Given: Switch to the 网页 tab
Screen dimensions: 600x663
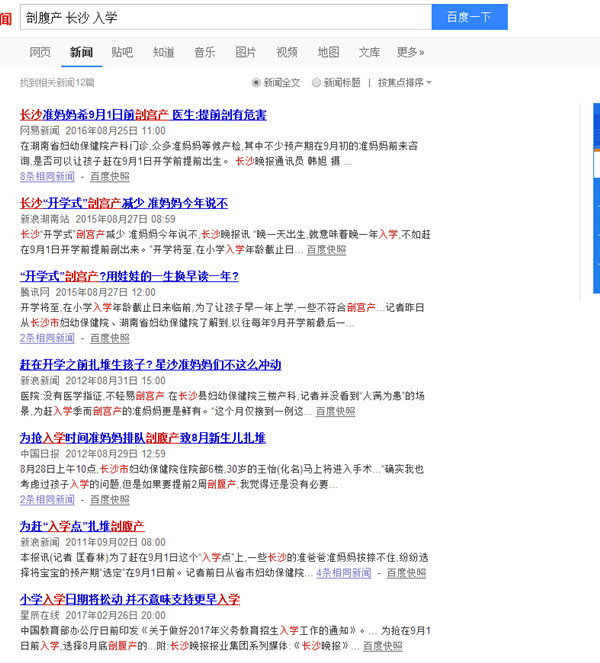Looking at the screenshot, I should [40, 52].
